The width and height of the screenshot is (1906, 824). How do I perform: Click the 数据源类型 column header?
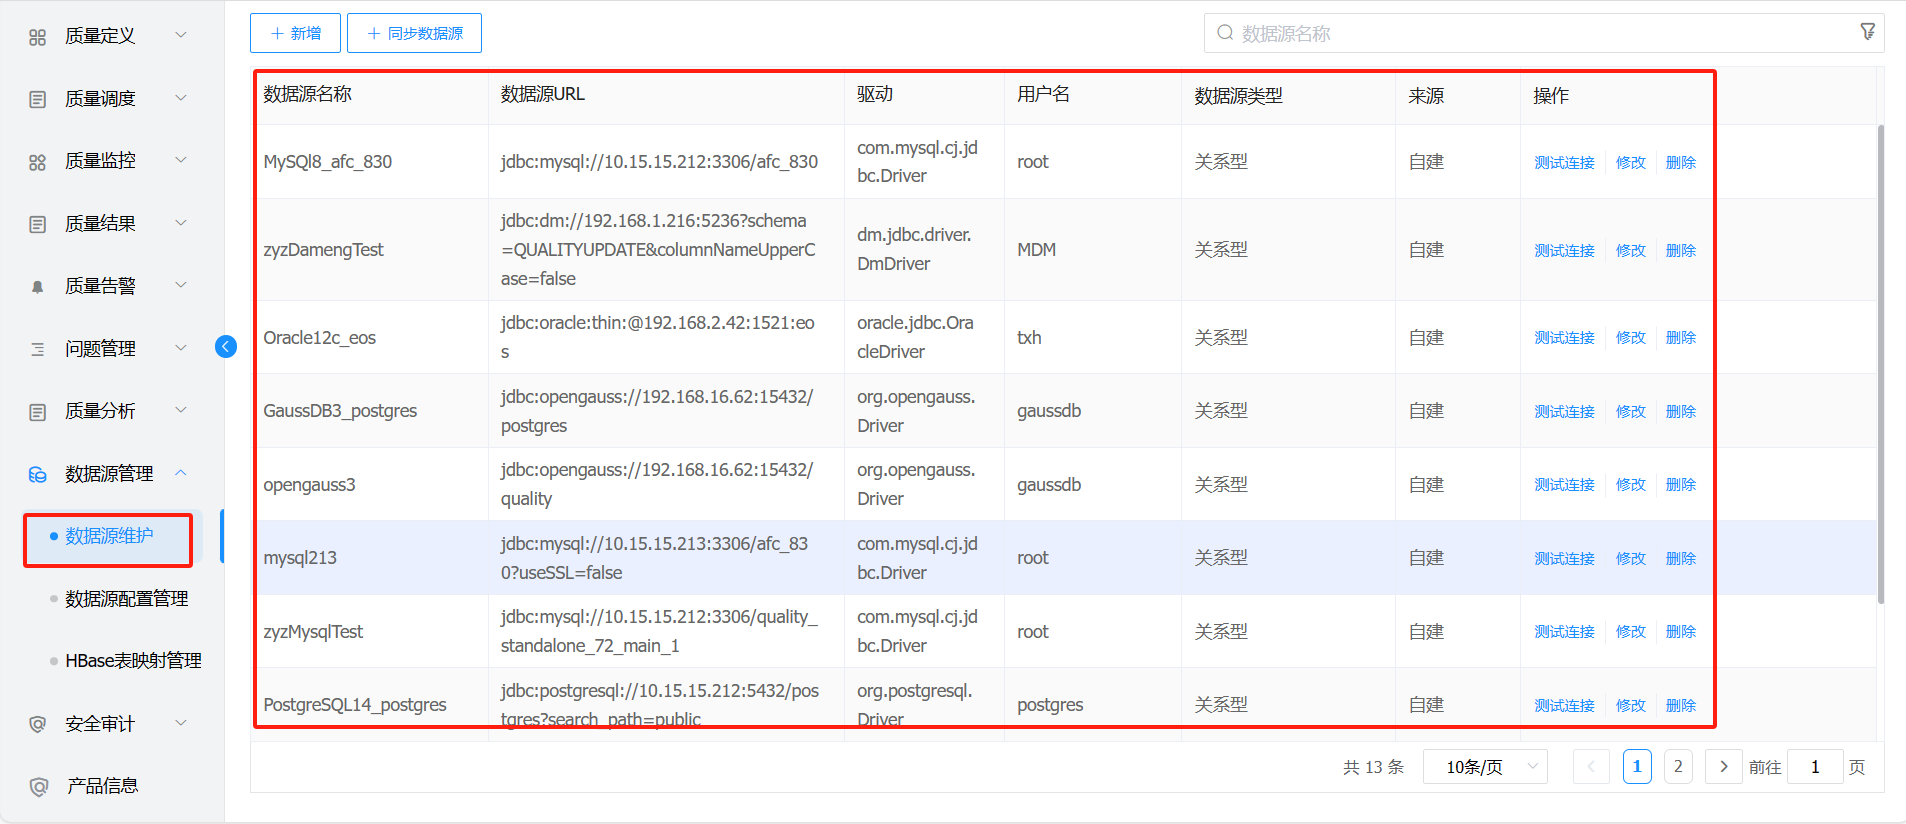pyautogui.click(x=1238, y=96)
